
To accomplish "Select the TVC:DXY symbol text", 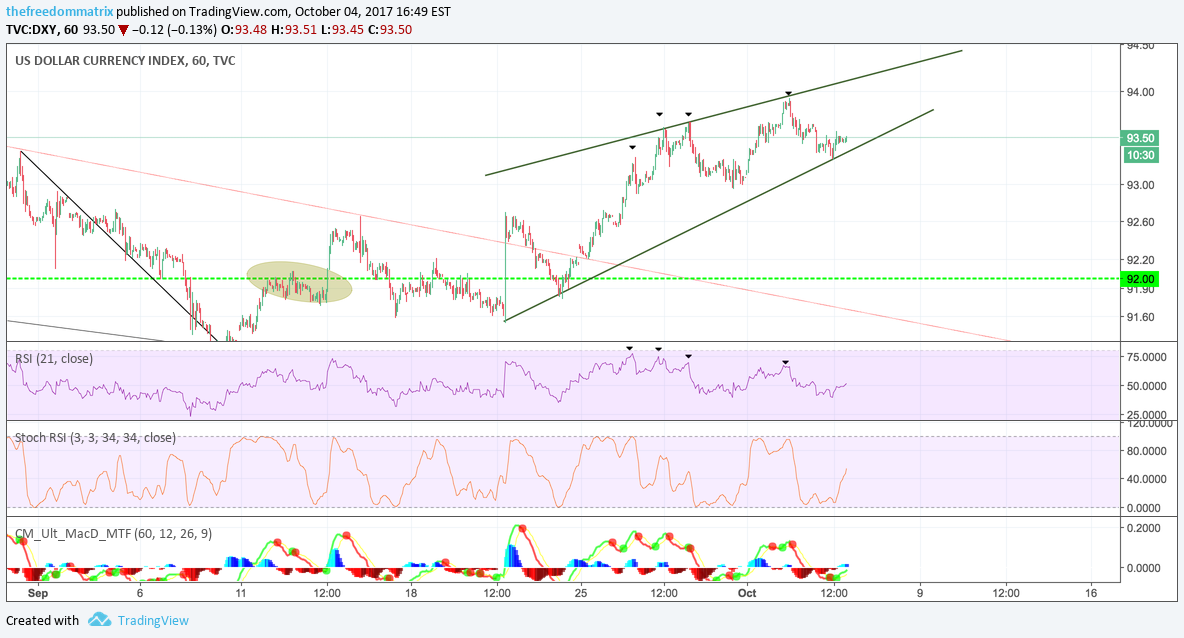I will coord(32,29).
